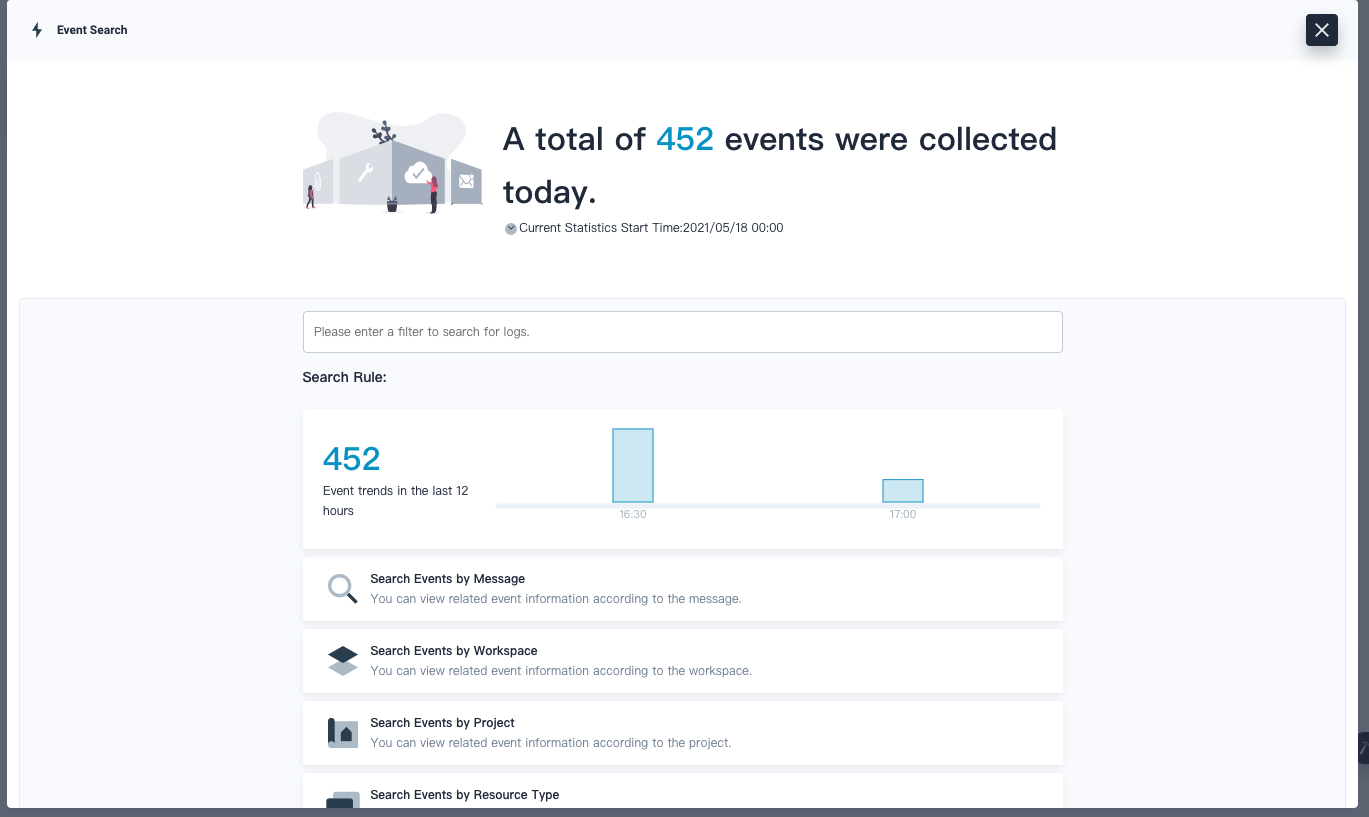The height and width of the screenshot is (817, 1369).
Task: Click the stacked layers Workspace icon
Action: tap(342, 661)
